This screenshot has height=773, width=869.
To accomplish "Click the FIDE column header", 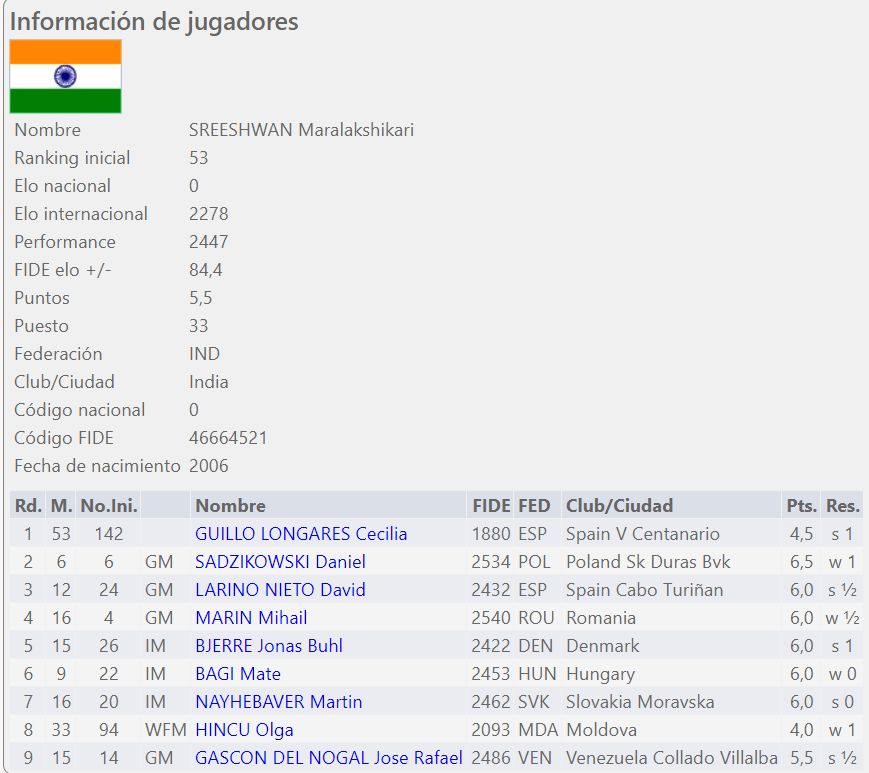I will (491, 506).
